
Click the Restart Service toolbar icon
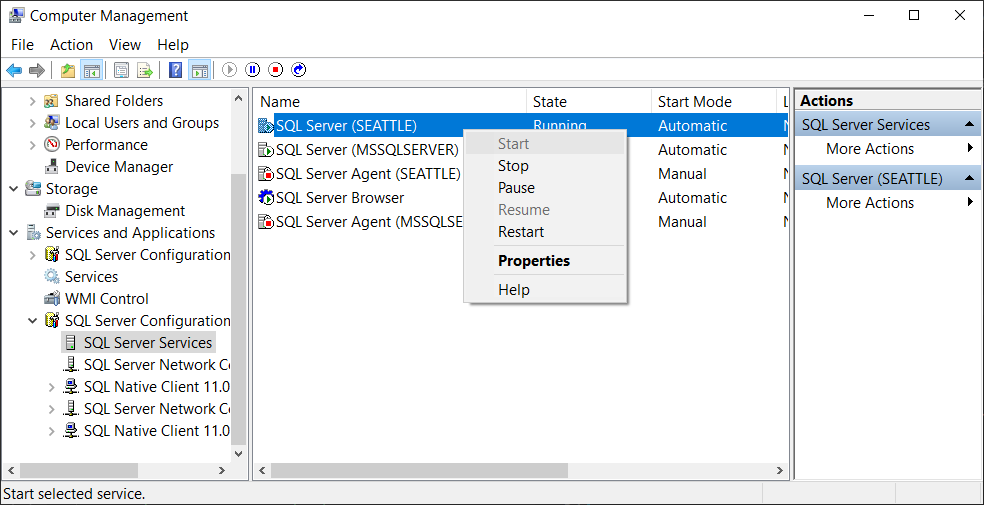point(299,70)
